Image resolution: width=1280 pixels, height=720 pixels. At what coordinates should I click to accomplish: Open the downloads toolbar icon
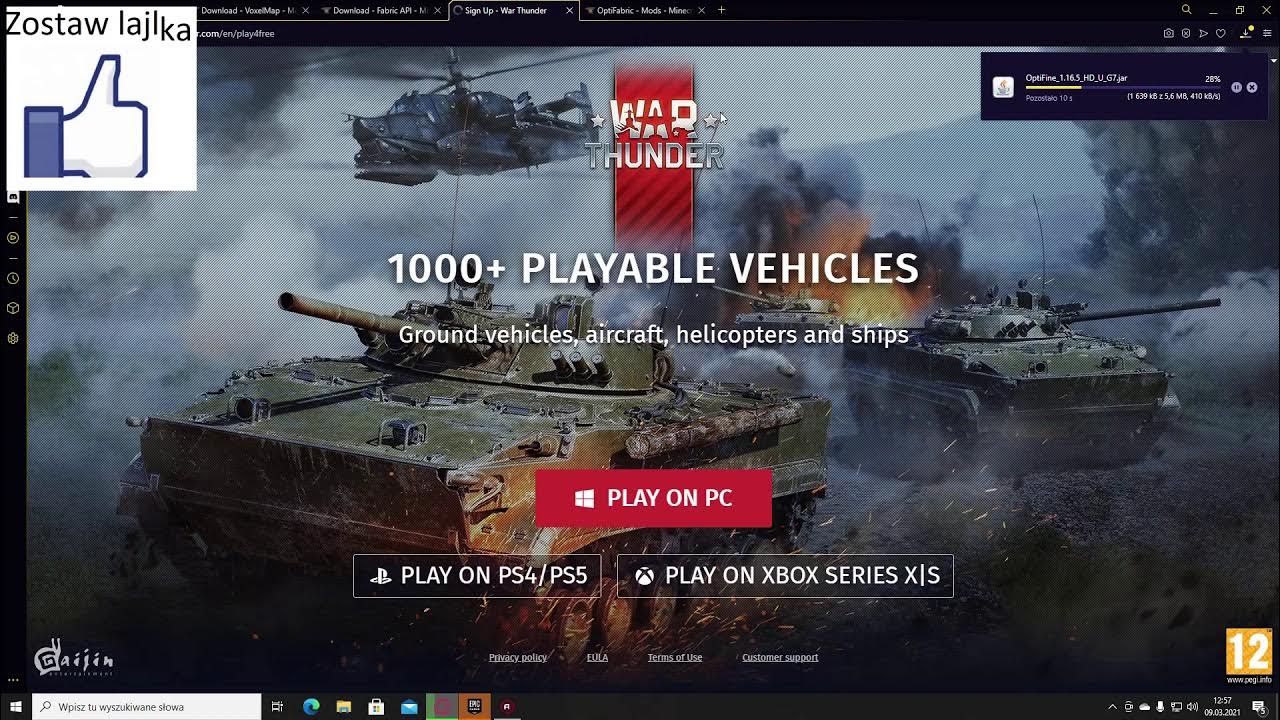1246,33
